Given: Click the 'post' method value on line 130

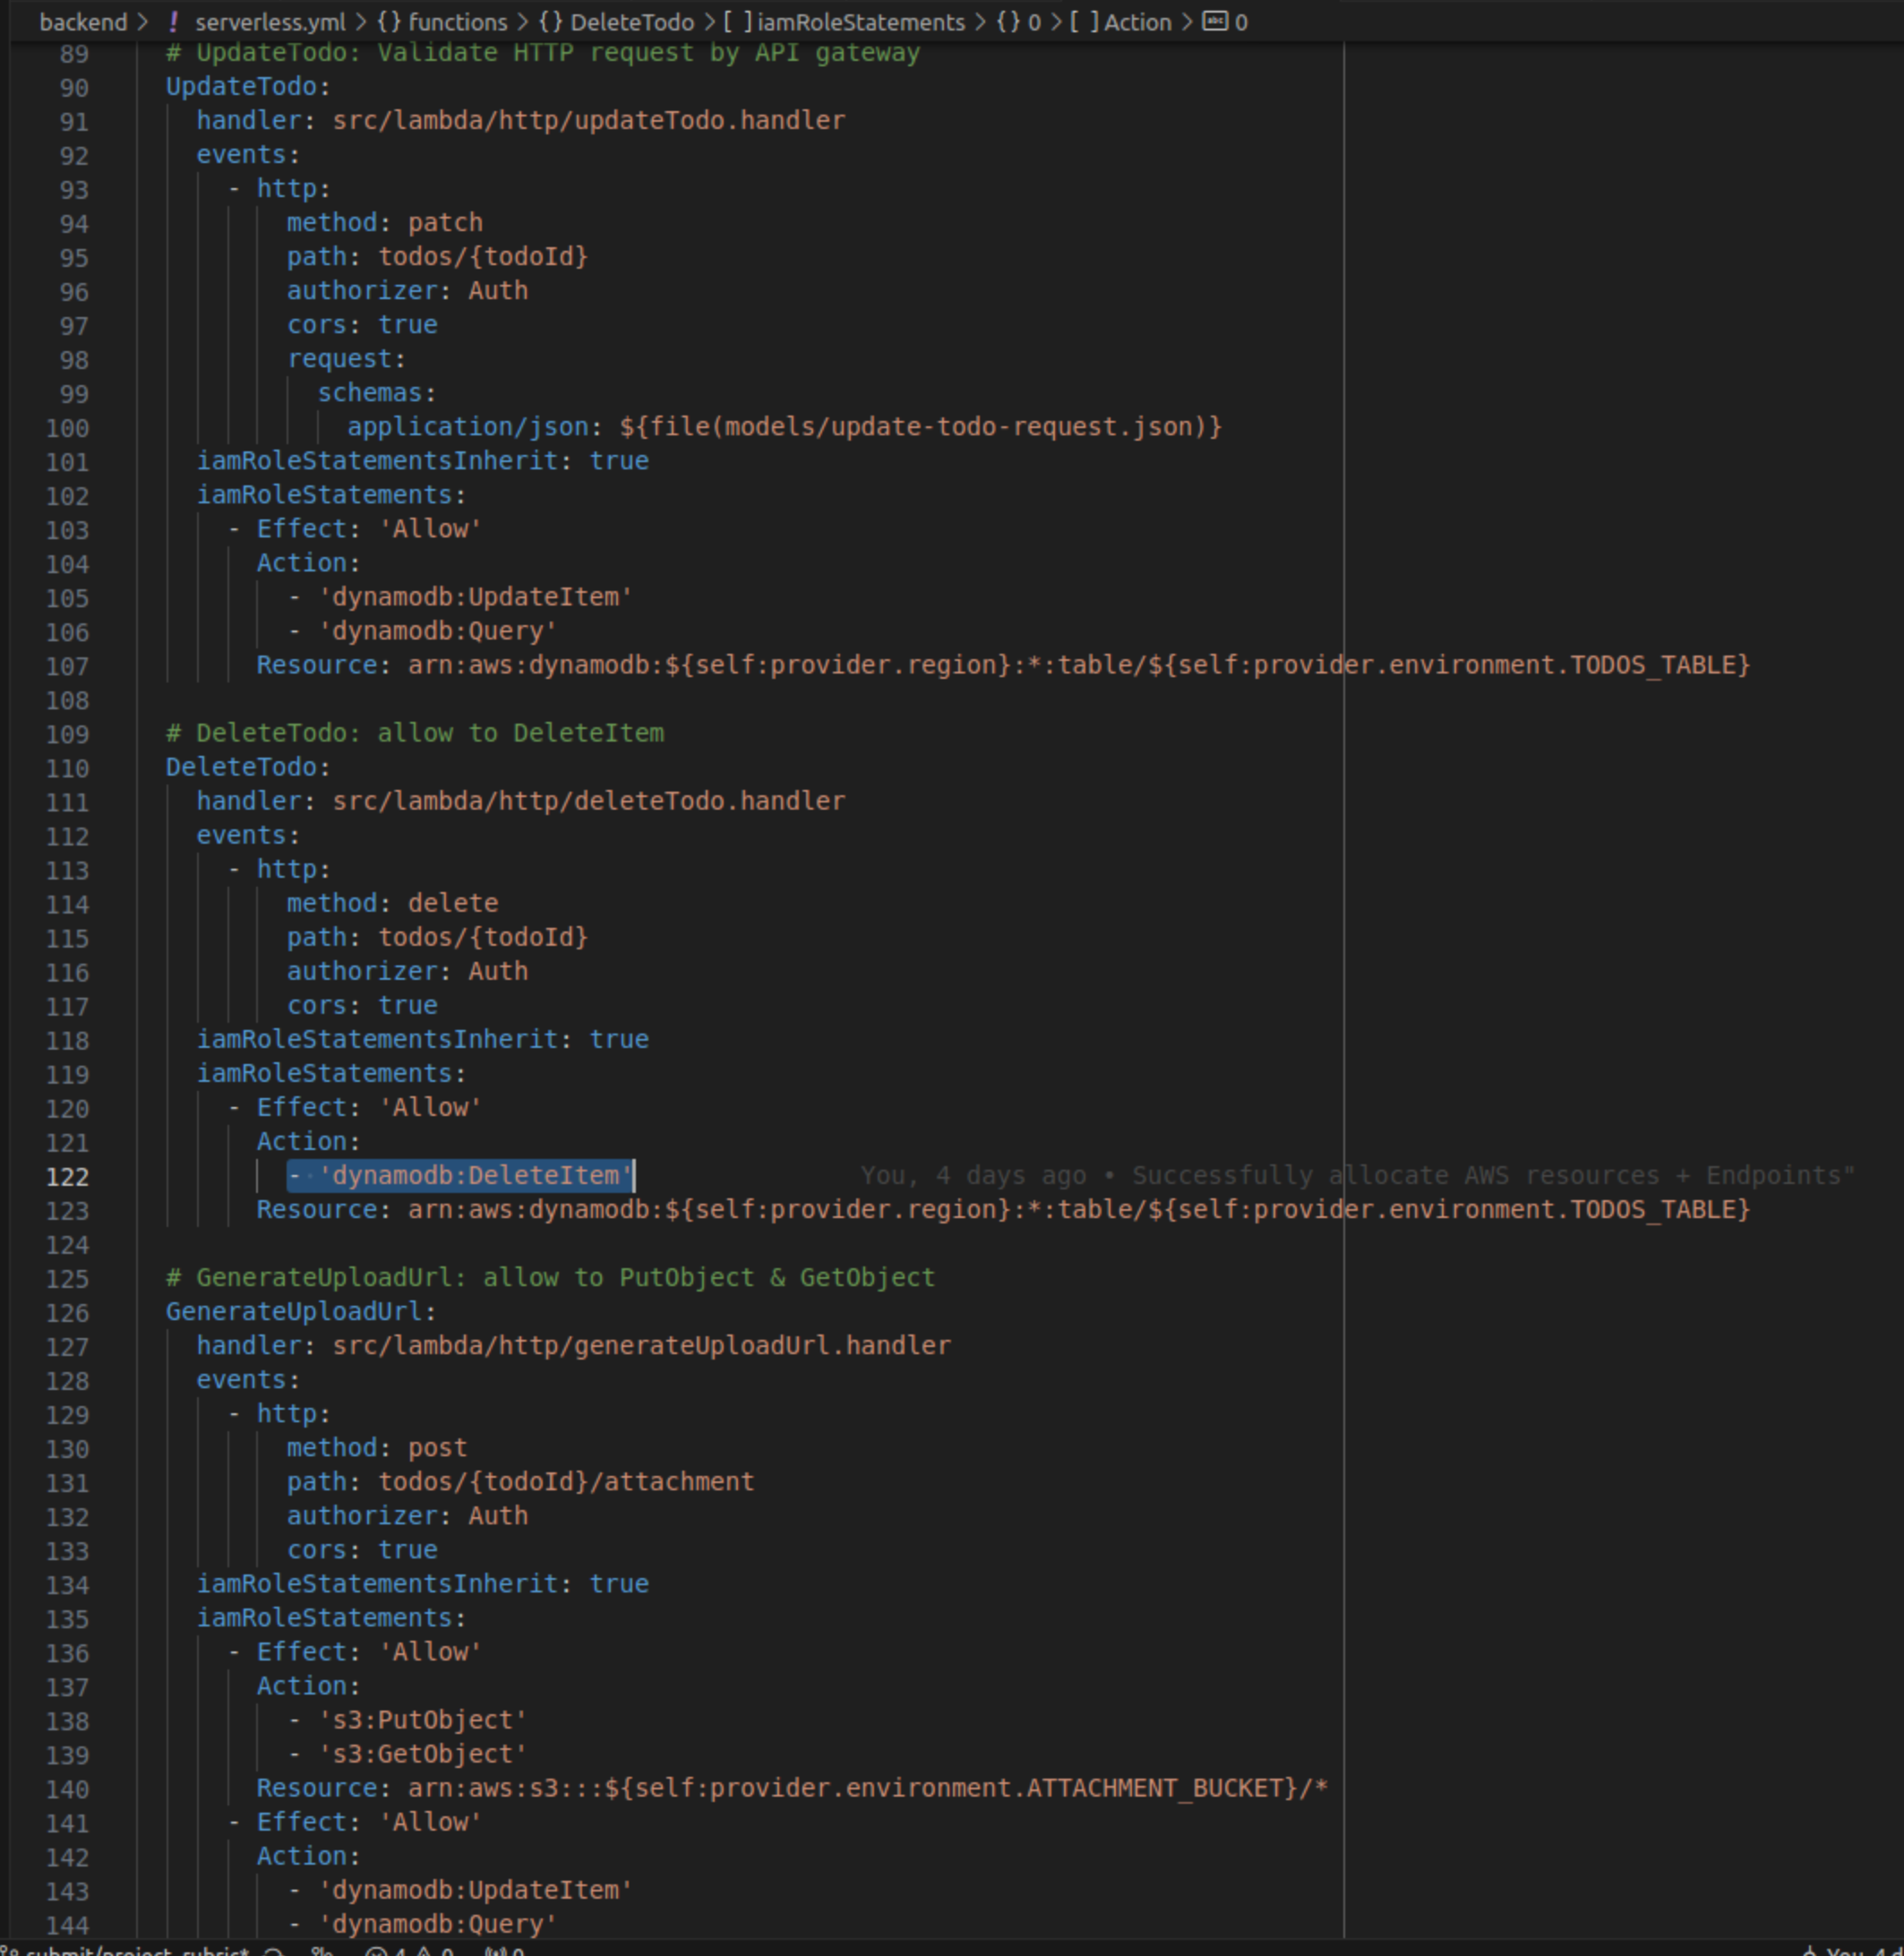Looking at the screenshot, I should (x=437, y=1447).
